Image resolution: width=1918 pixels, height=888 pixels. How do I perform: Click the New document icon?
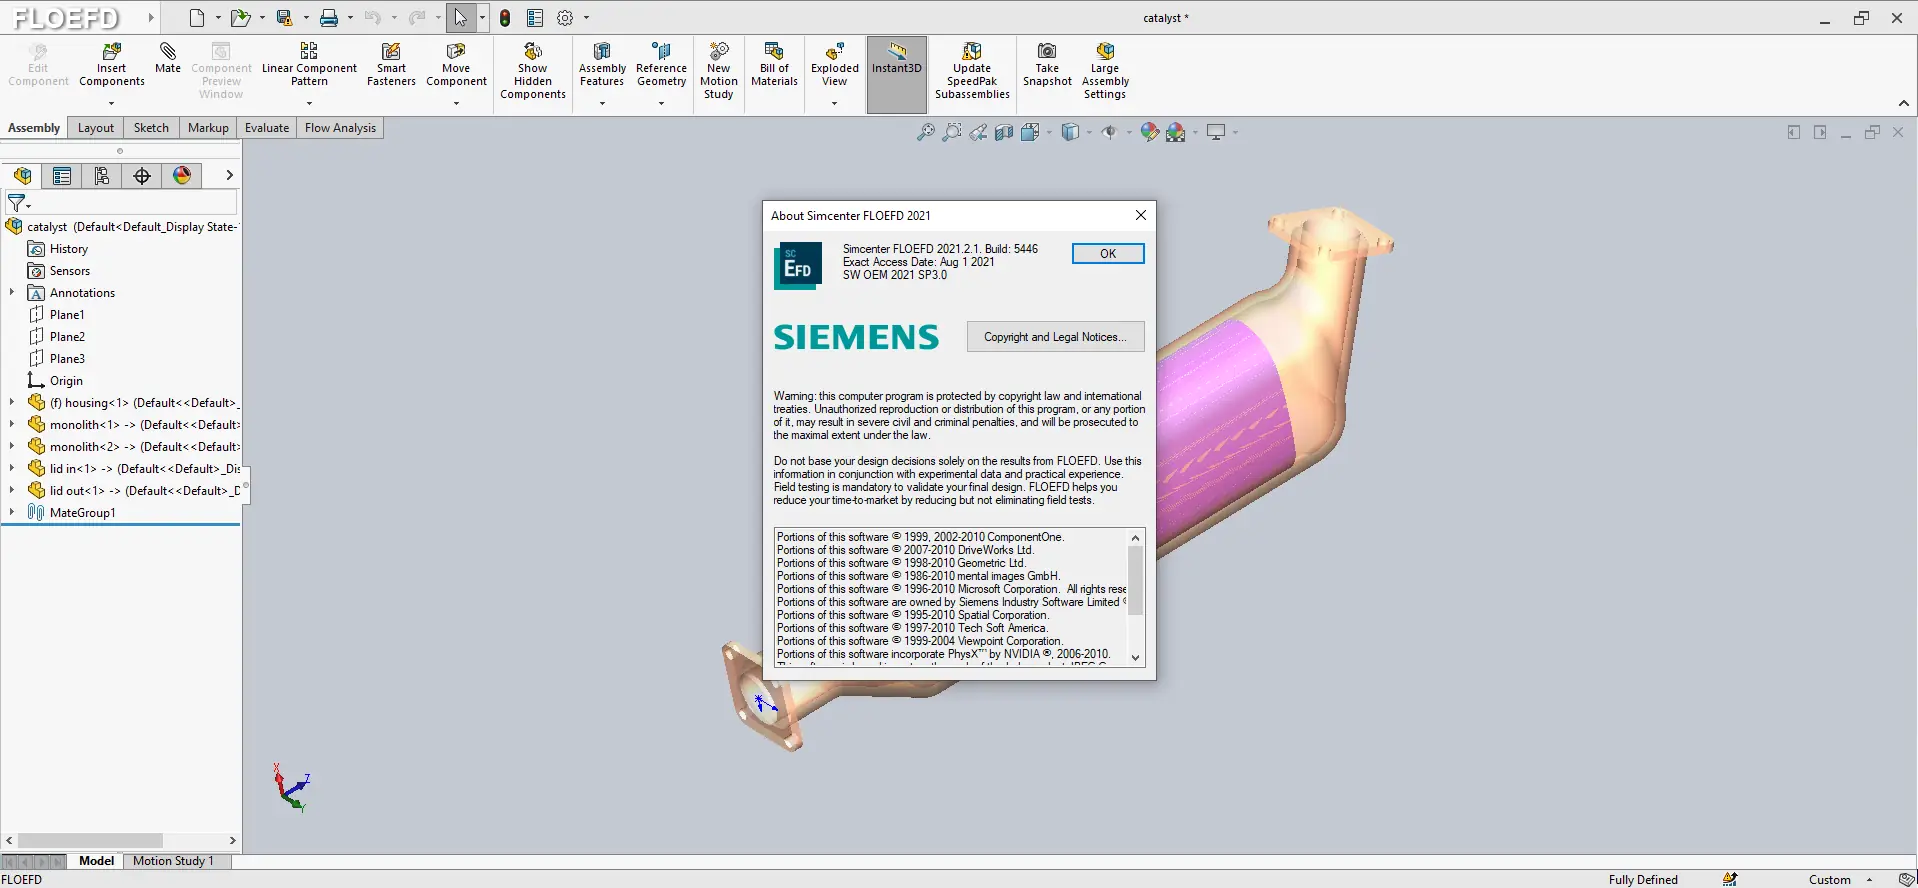point(197,18)
